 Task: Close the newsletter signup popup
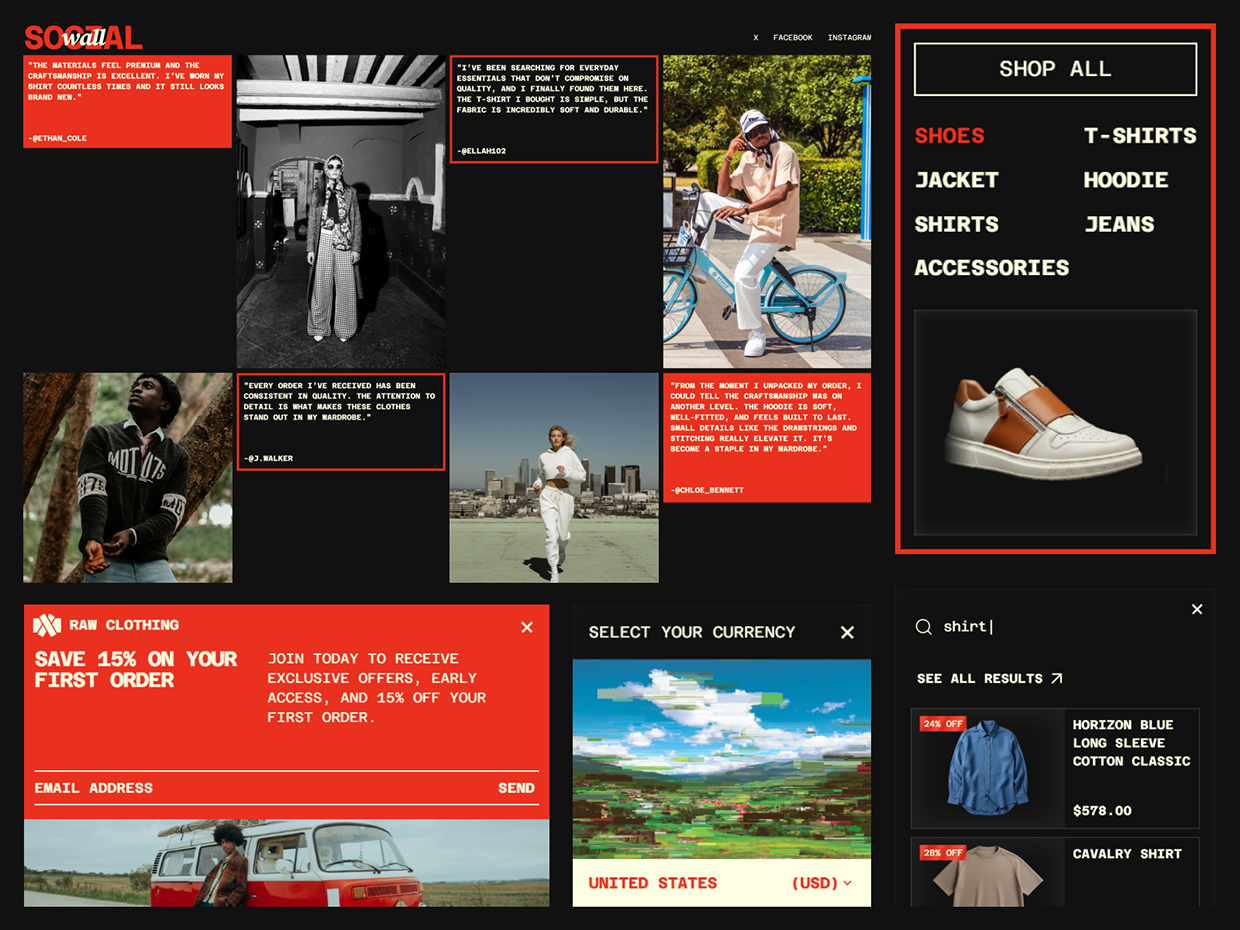[527, 627]
